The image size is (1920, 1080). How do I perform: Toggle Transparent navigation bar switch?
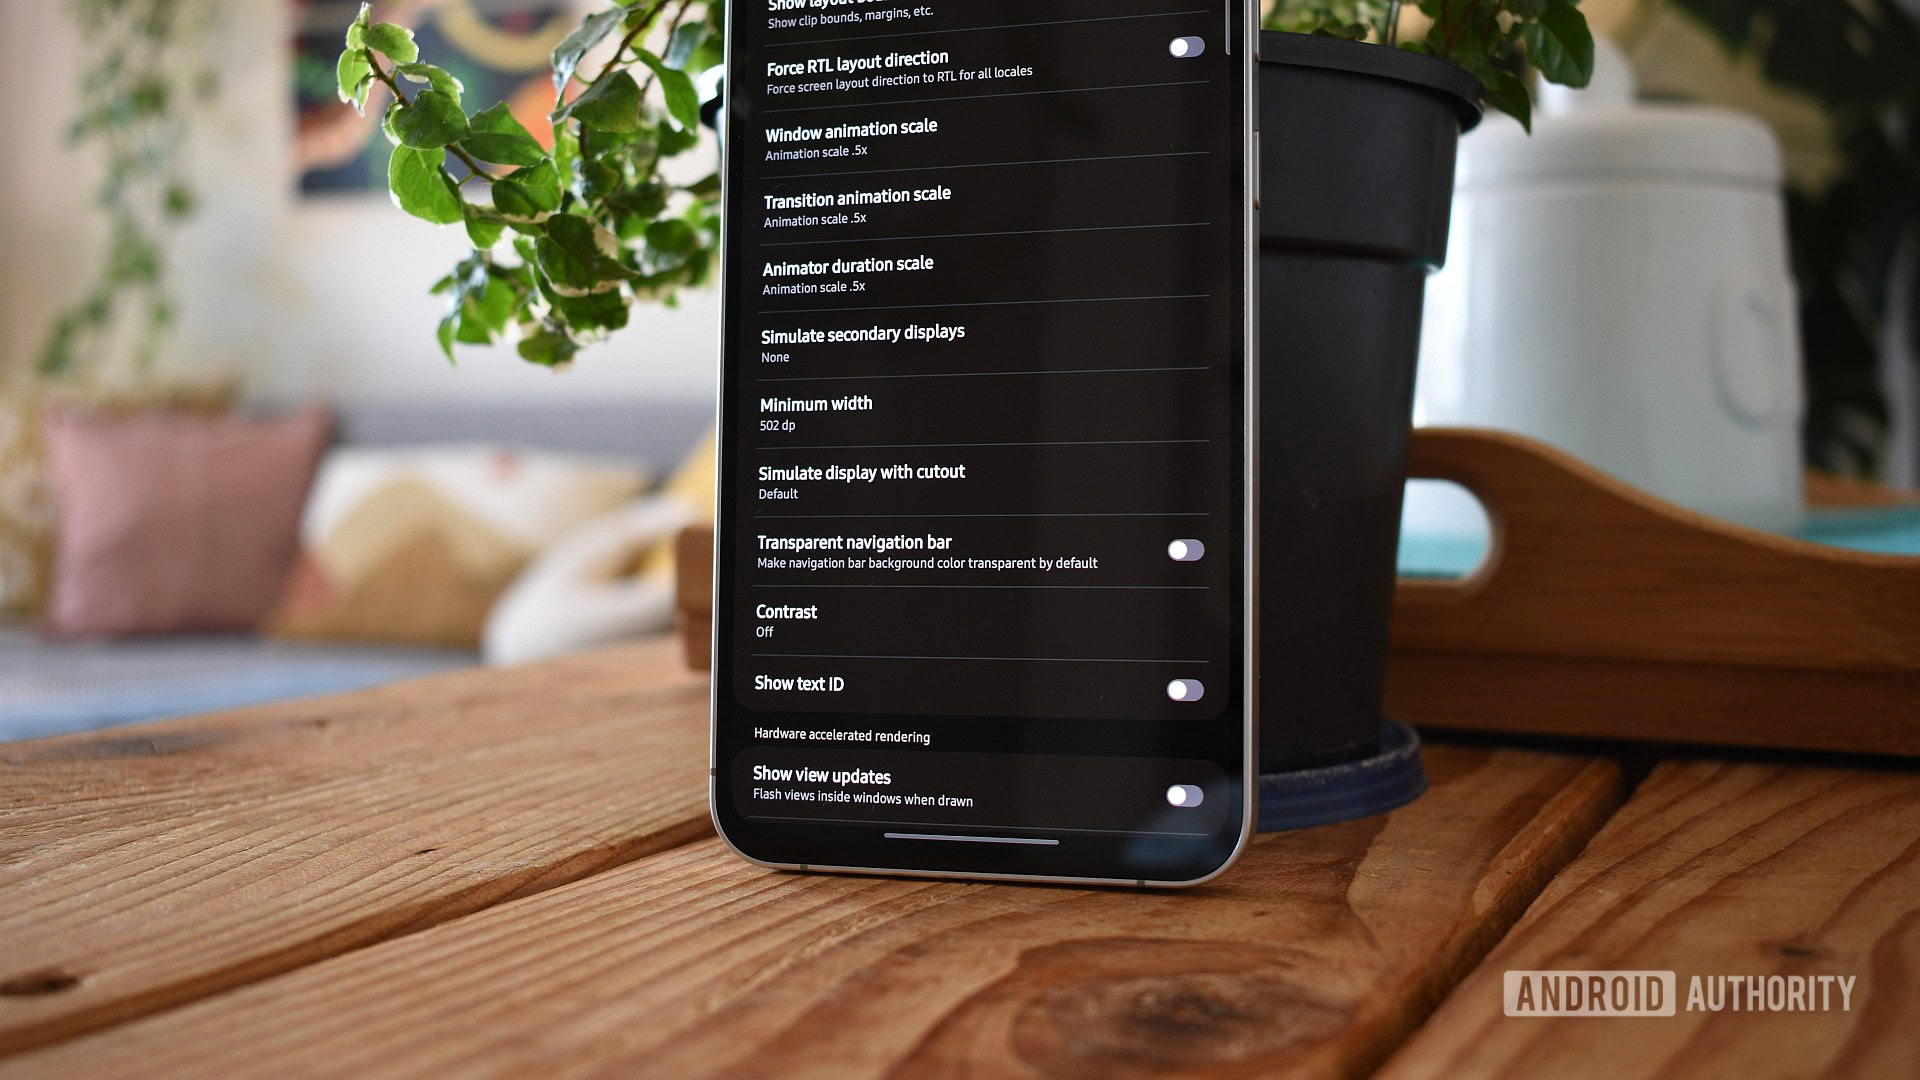click(x=1184, y=550)
